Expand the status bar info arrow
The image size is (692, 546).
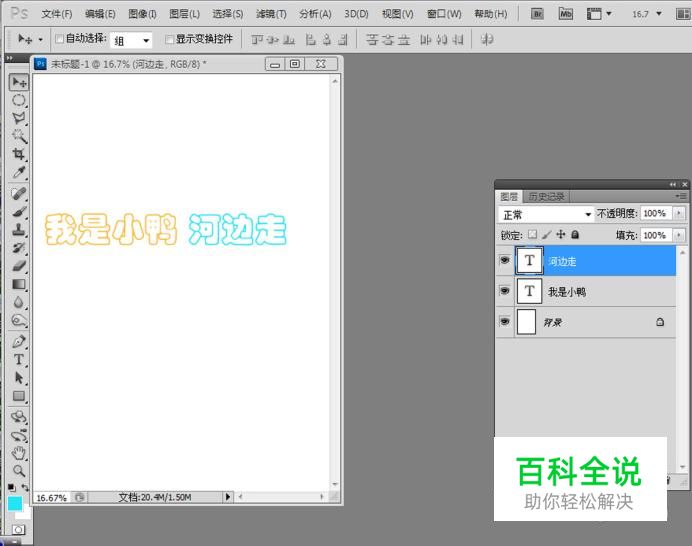coord(228,497)
